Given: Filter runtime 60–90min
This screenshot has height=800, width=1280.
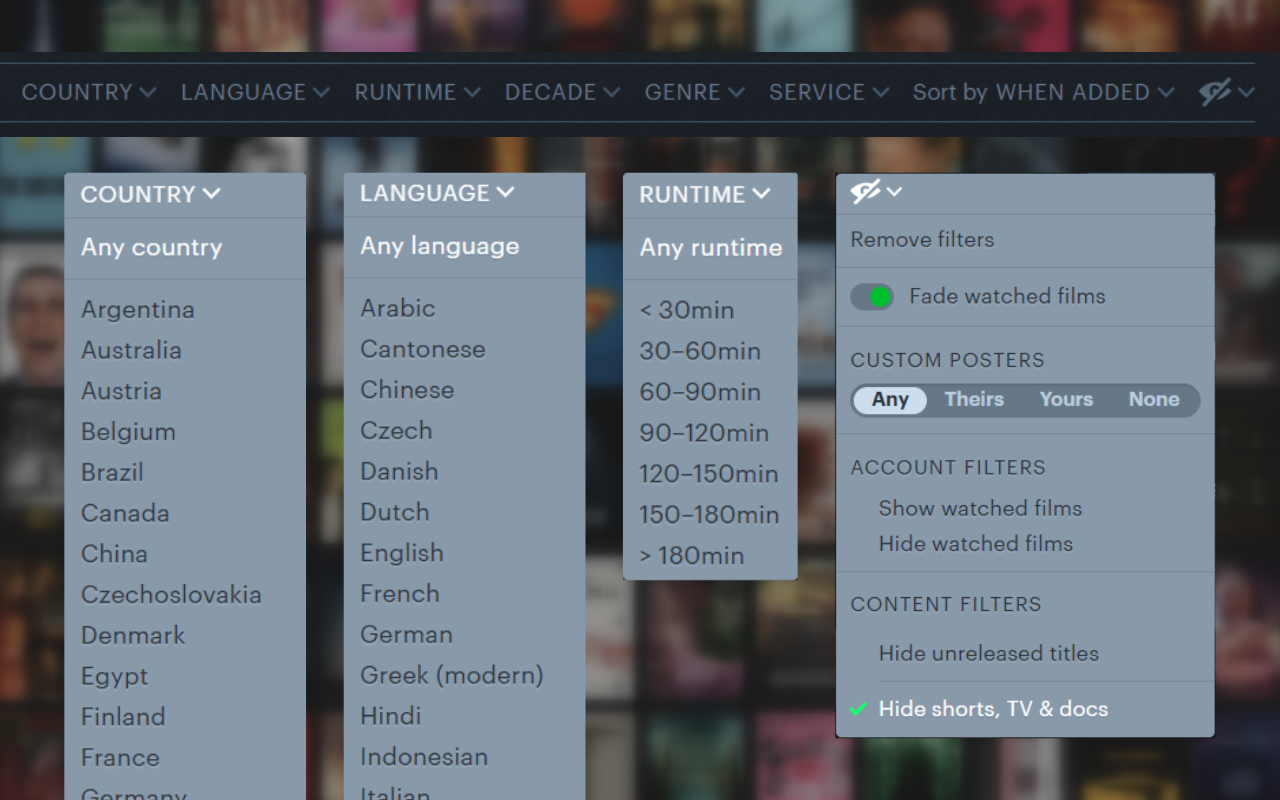Looking at the screenshot, I should [x=700, y=393].
